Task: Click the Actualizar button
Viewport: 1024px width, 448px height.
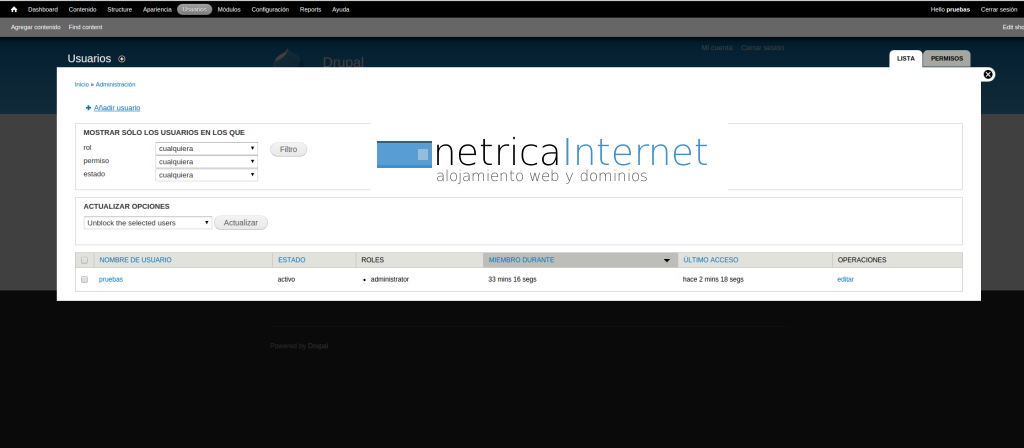Action: pyautogui.click(x=241, y=223)
